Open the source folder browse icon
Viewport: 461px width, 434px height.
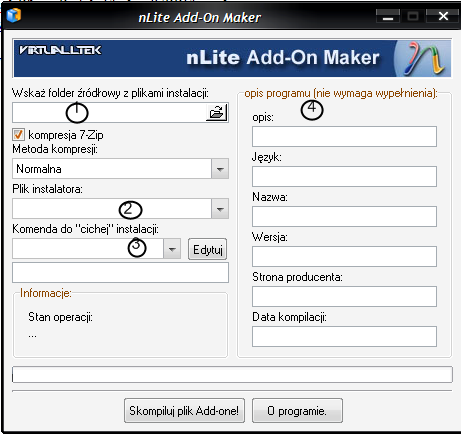217,112
